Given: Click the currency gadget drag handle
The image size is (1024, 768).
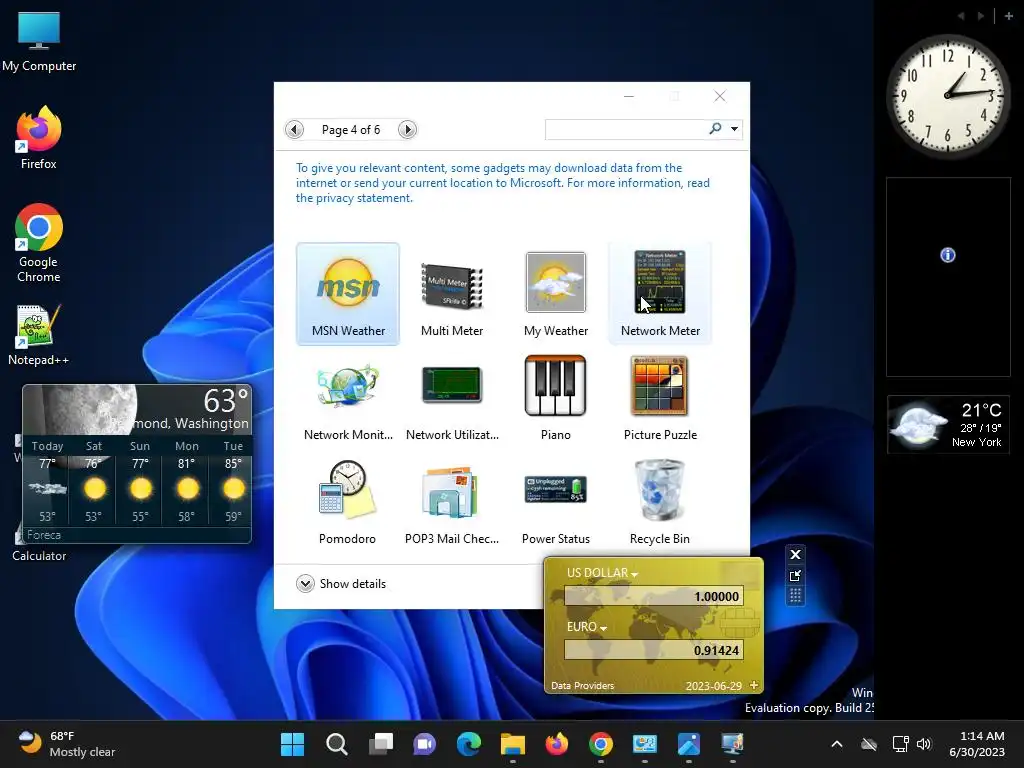Looking at the screenshot, I should click(795, 596).
